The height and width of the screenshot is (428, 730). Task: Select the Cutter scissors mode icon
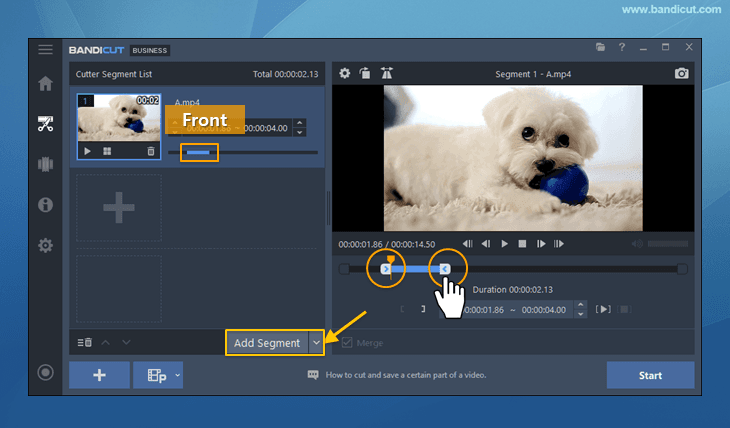point(45,124)
